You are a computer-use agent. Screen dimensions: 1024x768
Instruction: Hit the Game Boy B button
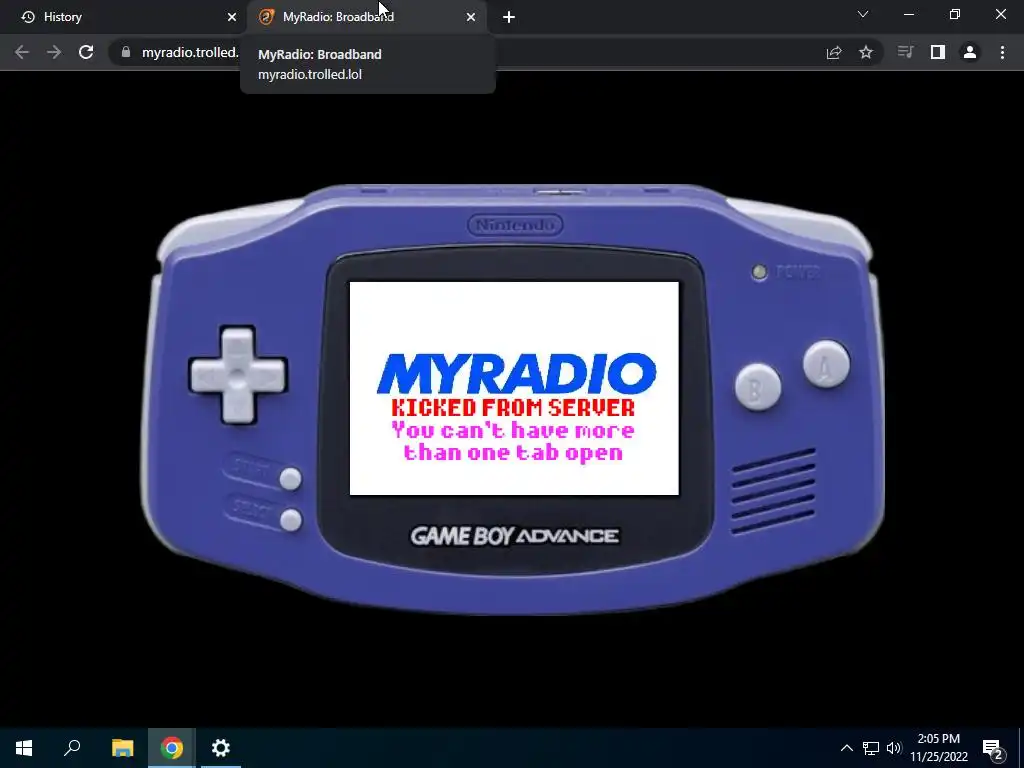point(758,387)
